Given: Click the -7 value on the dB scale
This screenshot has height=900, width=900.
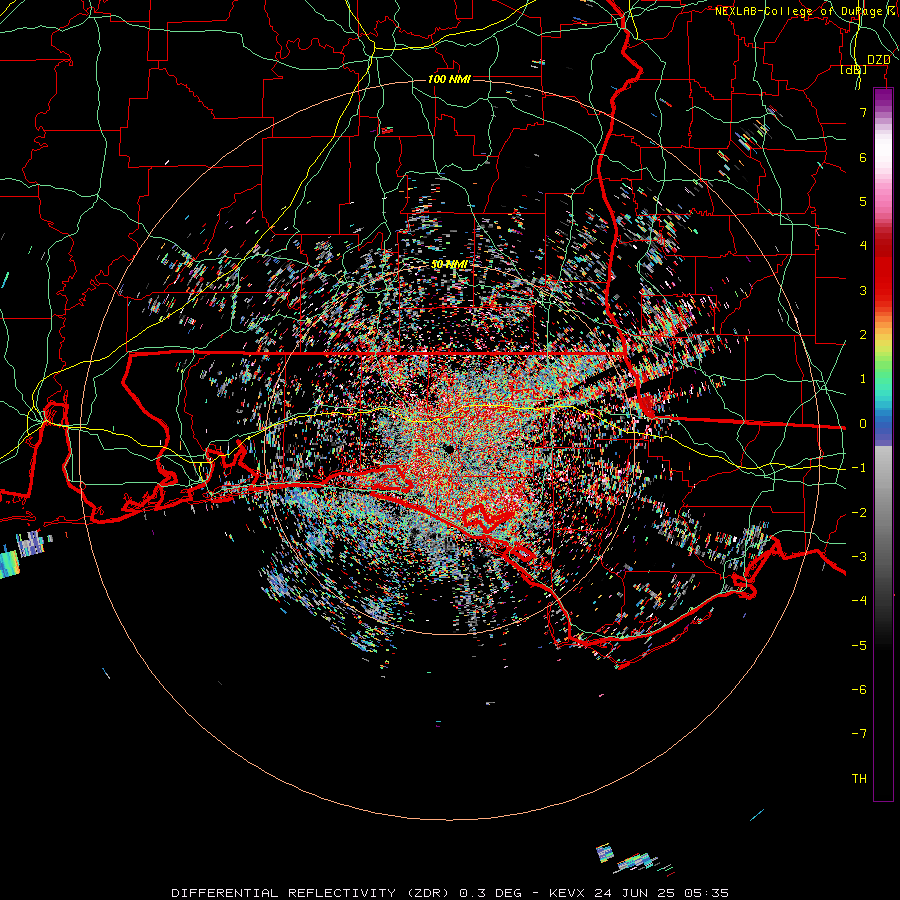Looking at the screenshot, I should pyautogui.click(x=859, y=734).
